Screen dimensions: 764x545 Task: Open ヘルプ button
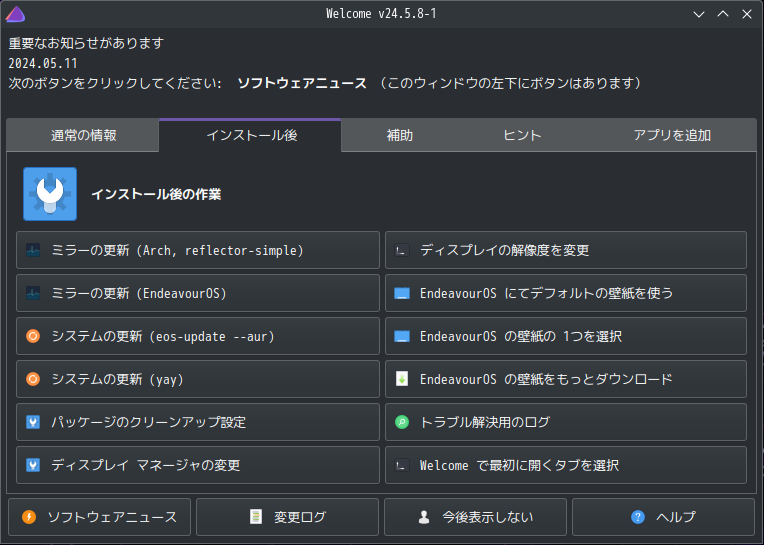click(x=664, y=517)
